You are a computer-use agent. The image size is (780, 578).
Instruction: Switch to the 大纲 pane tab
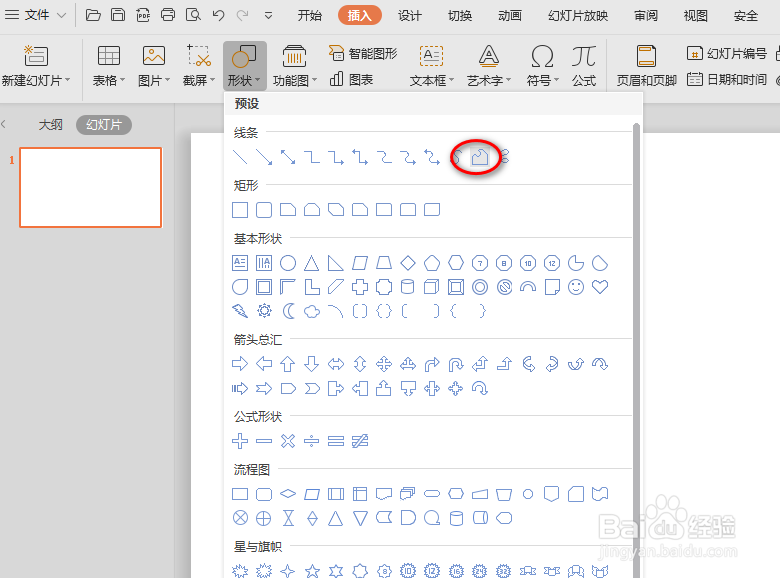click(x=51, y=125)
